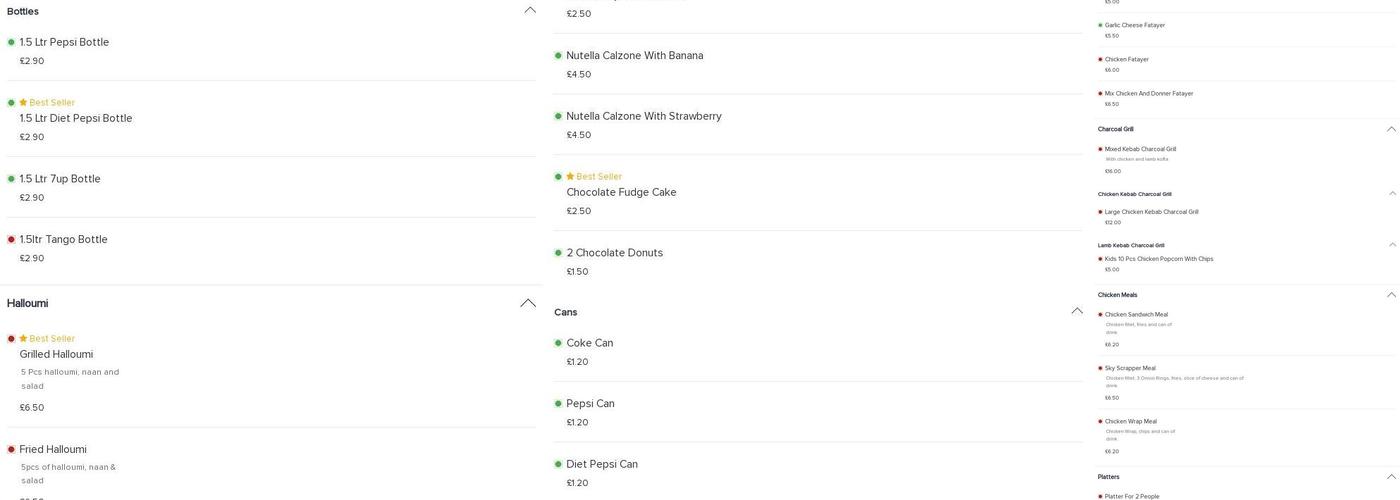Image resolution: width=1400 pixels, height=500 pixels.
Task: Select the Chicken Meals category header
Action: click(1117, 295)
